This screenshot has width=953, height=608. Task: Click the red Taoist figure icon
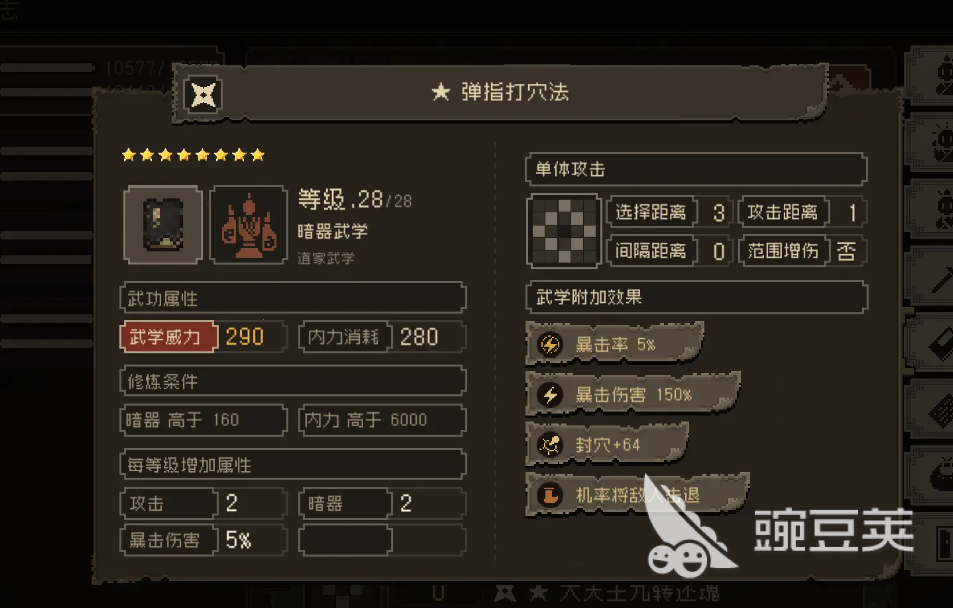(x=249, y=225)
